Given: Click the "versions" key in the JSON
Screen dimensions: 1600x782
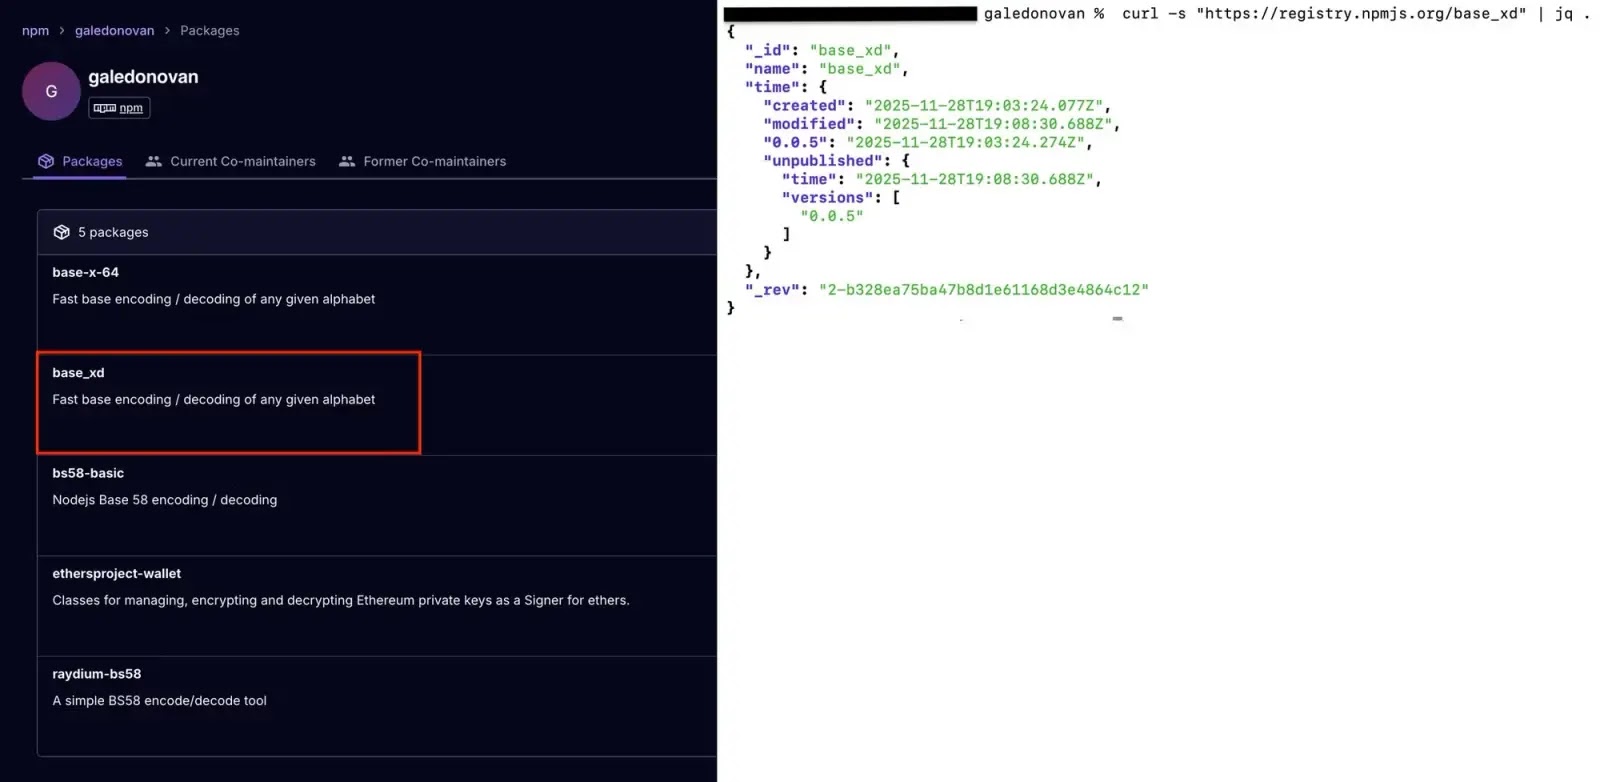Looking at the screenshot, I should pyautogui.click(x=827, y=198).
